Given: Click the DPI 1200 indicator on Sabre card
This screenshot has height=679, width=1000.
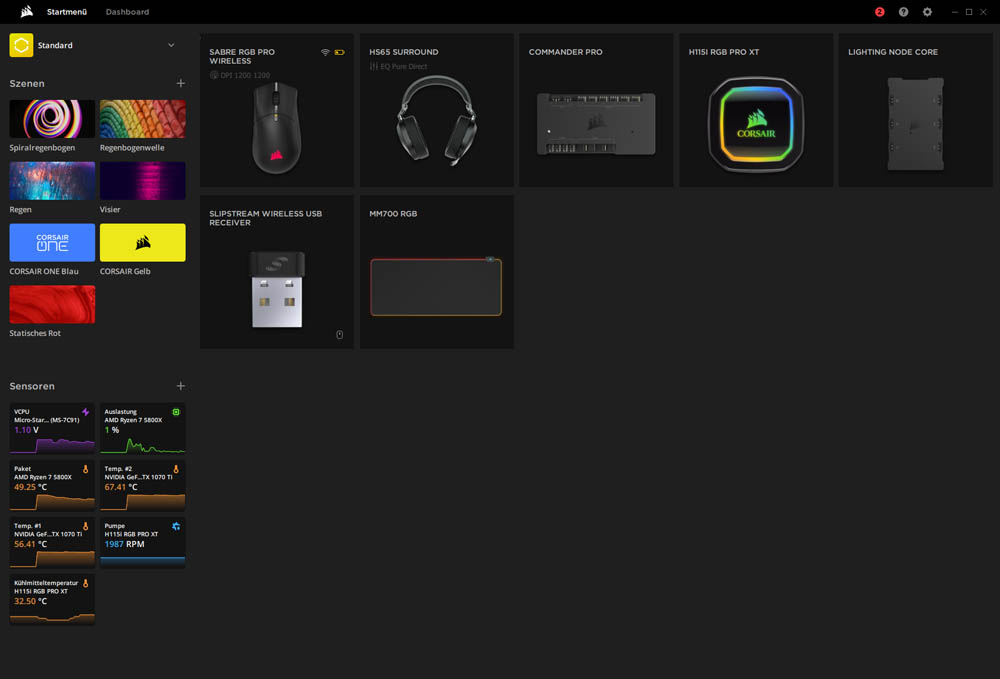Looking at the screenshot, I should point(240,75).
